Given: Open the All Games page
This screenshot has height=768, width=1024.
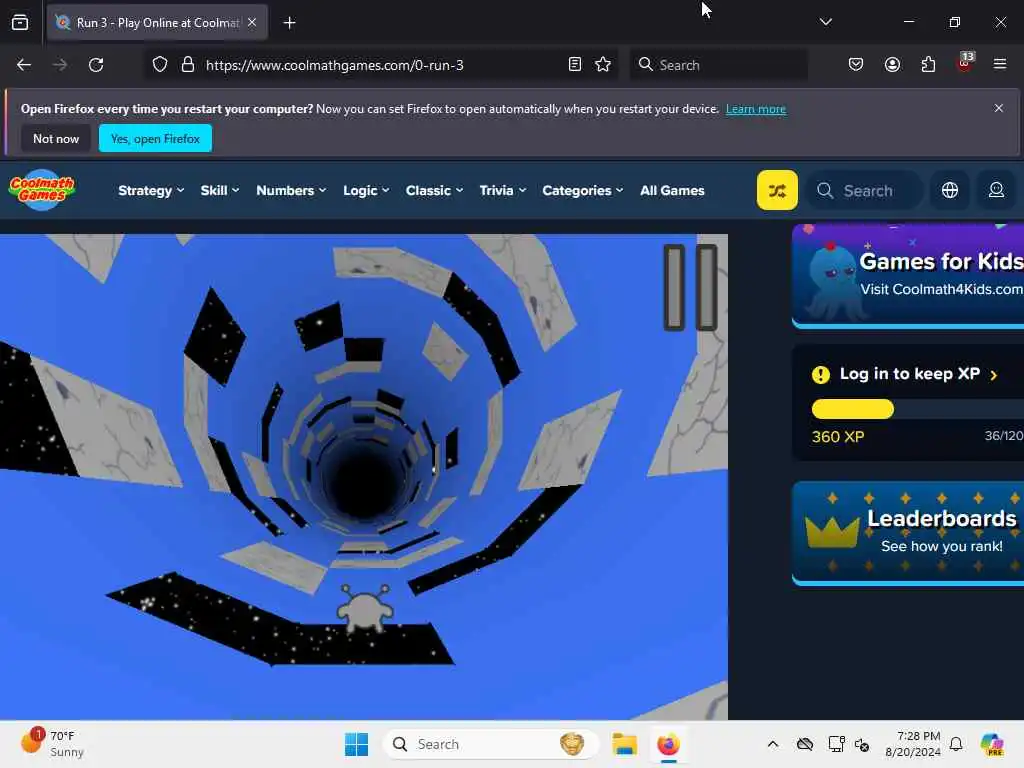Looking at the screenshot, I should click(672, 191).
